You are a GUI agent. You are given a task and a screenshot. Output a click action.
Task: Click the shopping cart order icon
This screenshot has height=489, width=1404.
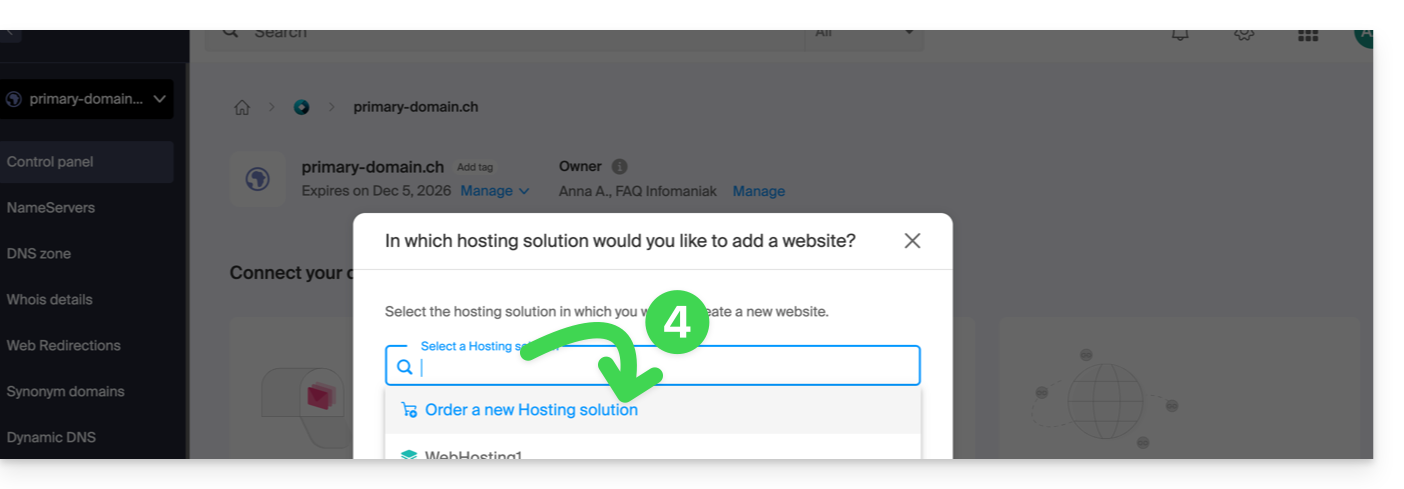(x=408, y=410)
